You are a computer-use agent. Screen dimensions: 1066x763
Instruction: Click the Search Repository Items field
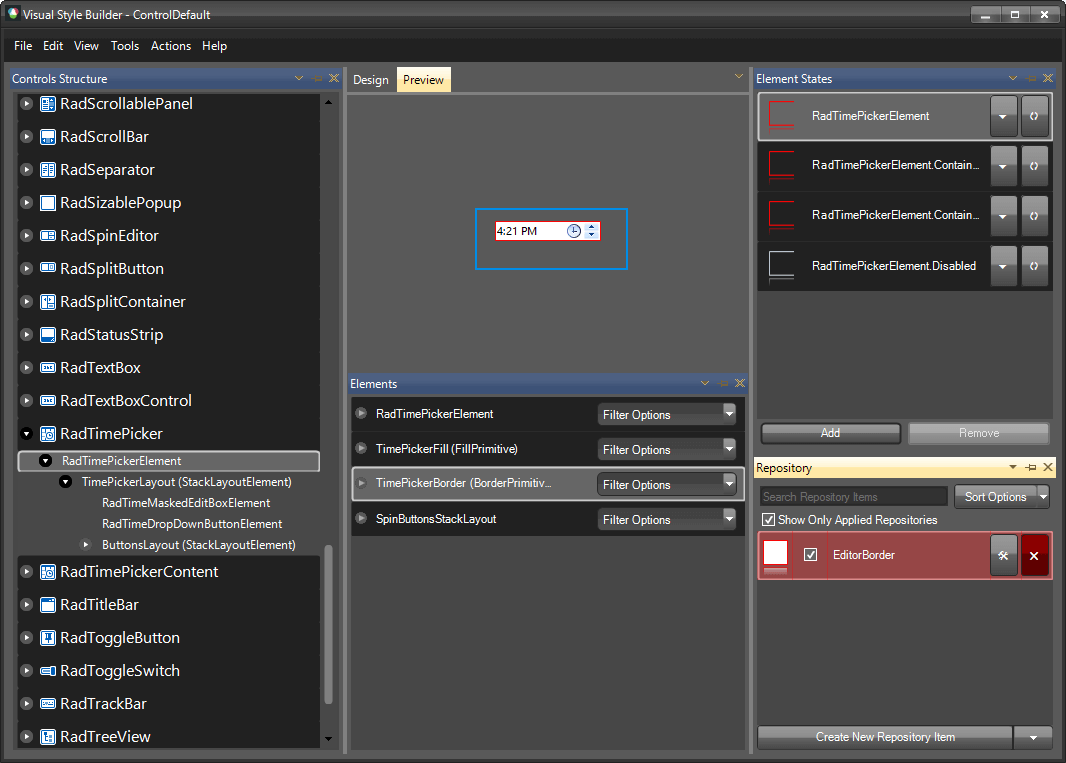852,496
